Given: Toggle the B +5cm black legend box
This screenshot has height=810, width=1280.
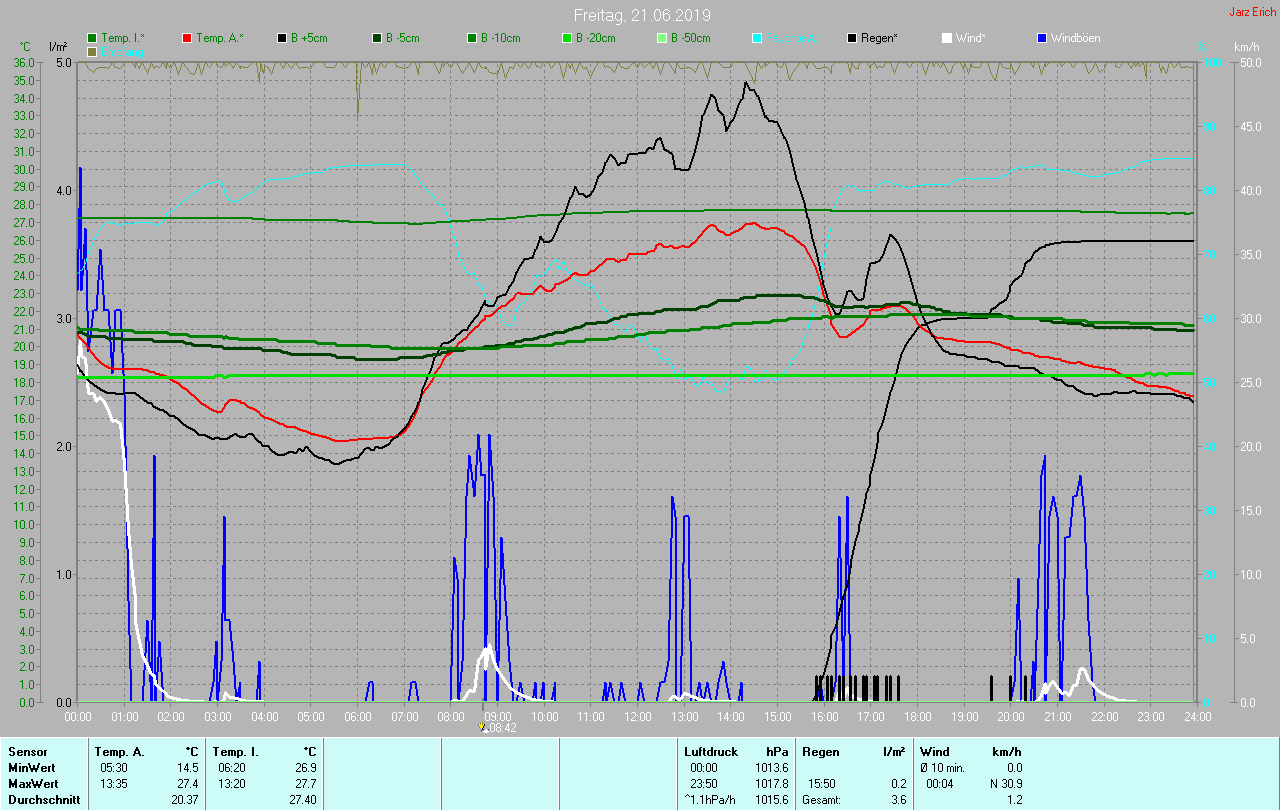Looking at the screenshot, I should click(x=282, y=38).
